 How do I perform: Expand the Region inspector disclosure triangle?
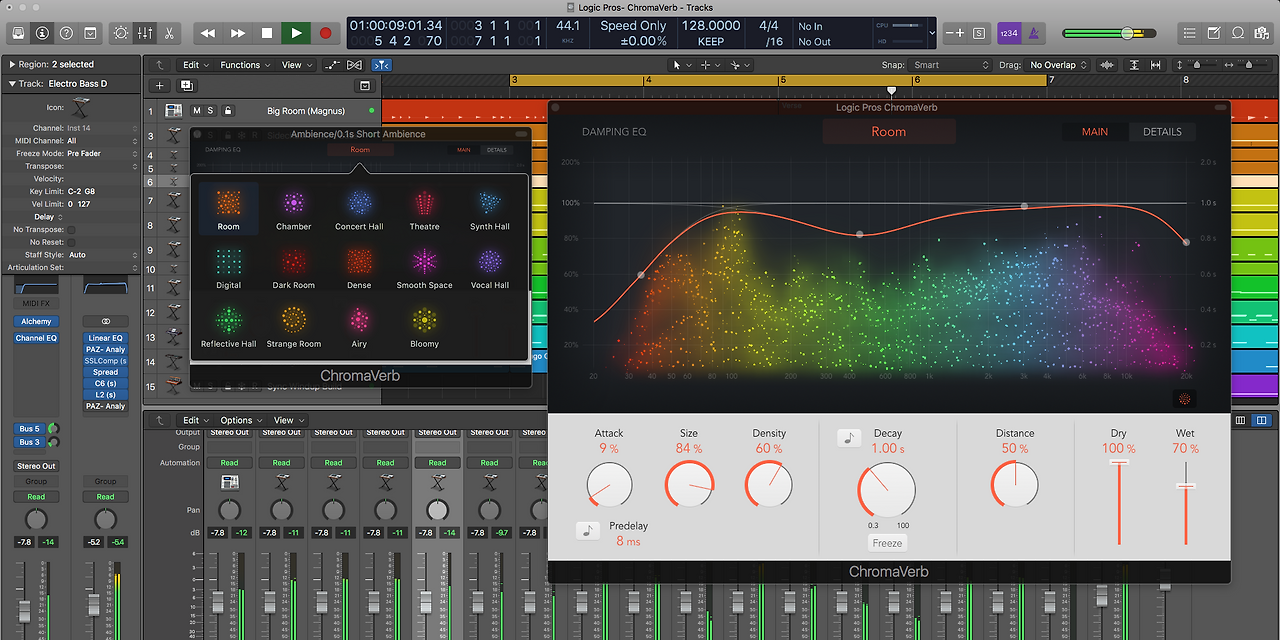pyautogui.click(x=12, y=65)
